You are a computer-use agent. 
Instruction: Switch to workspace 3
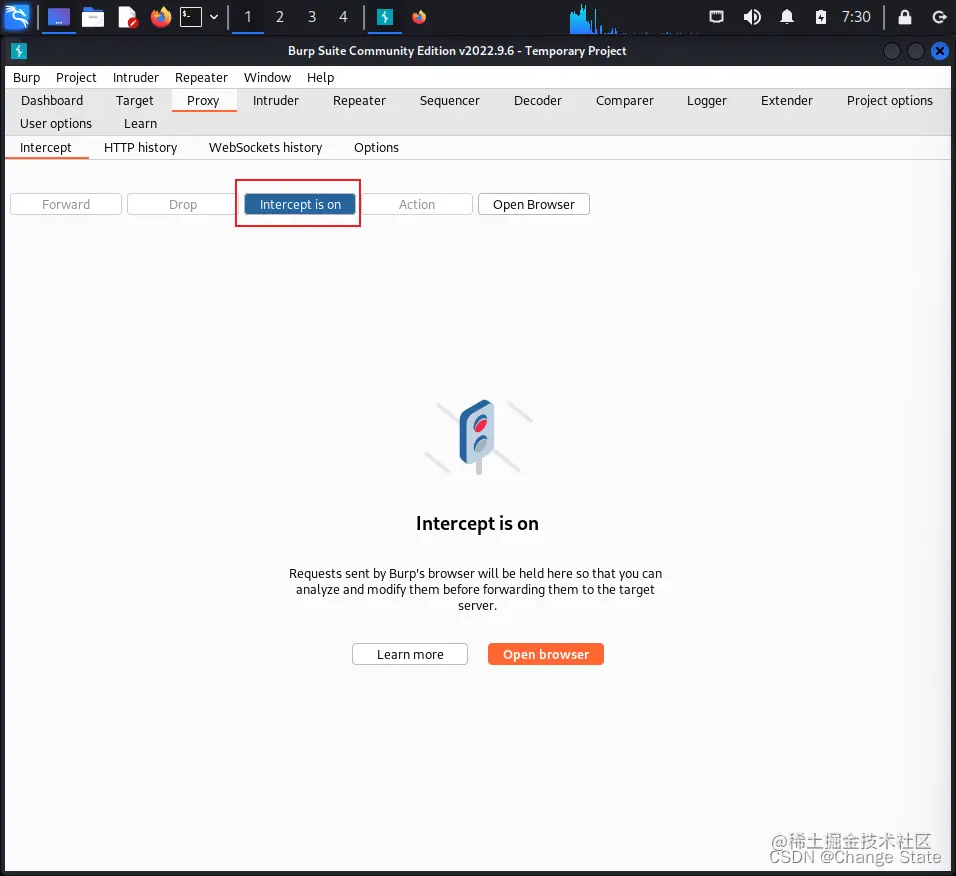312,17
